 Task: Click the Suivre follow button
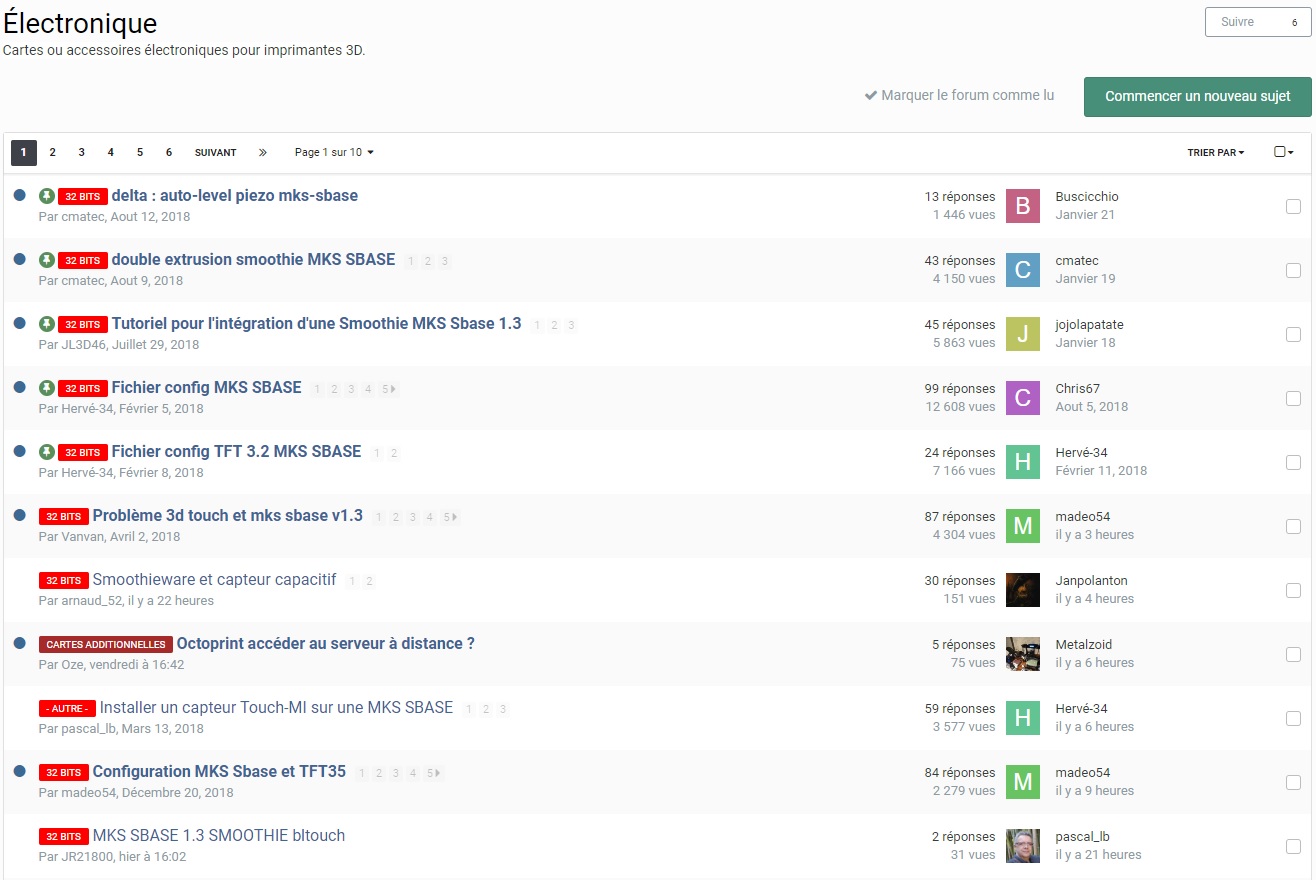pos(1258,22)
